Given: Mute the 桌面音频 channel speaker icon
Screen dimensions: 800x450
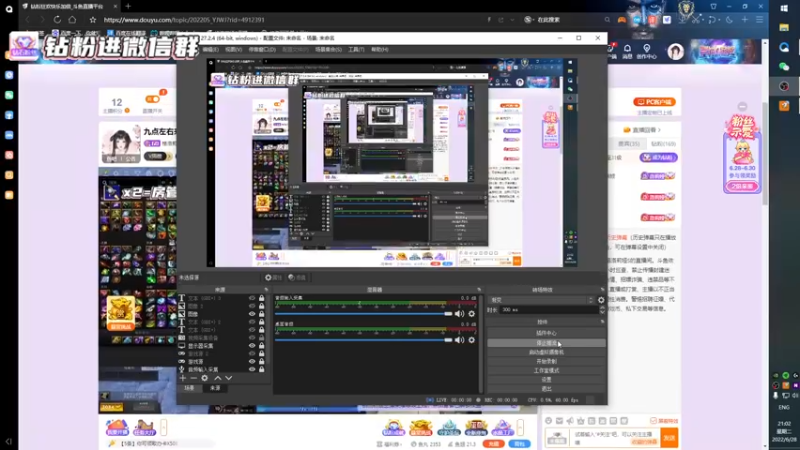Looking at the screenshot, I should [x=459, y=340].
